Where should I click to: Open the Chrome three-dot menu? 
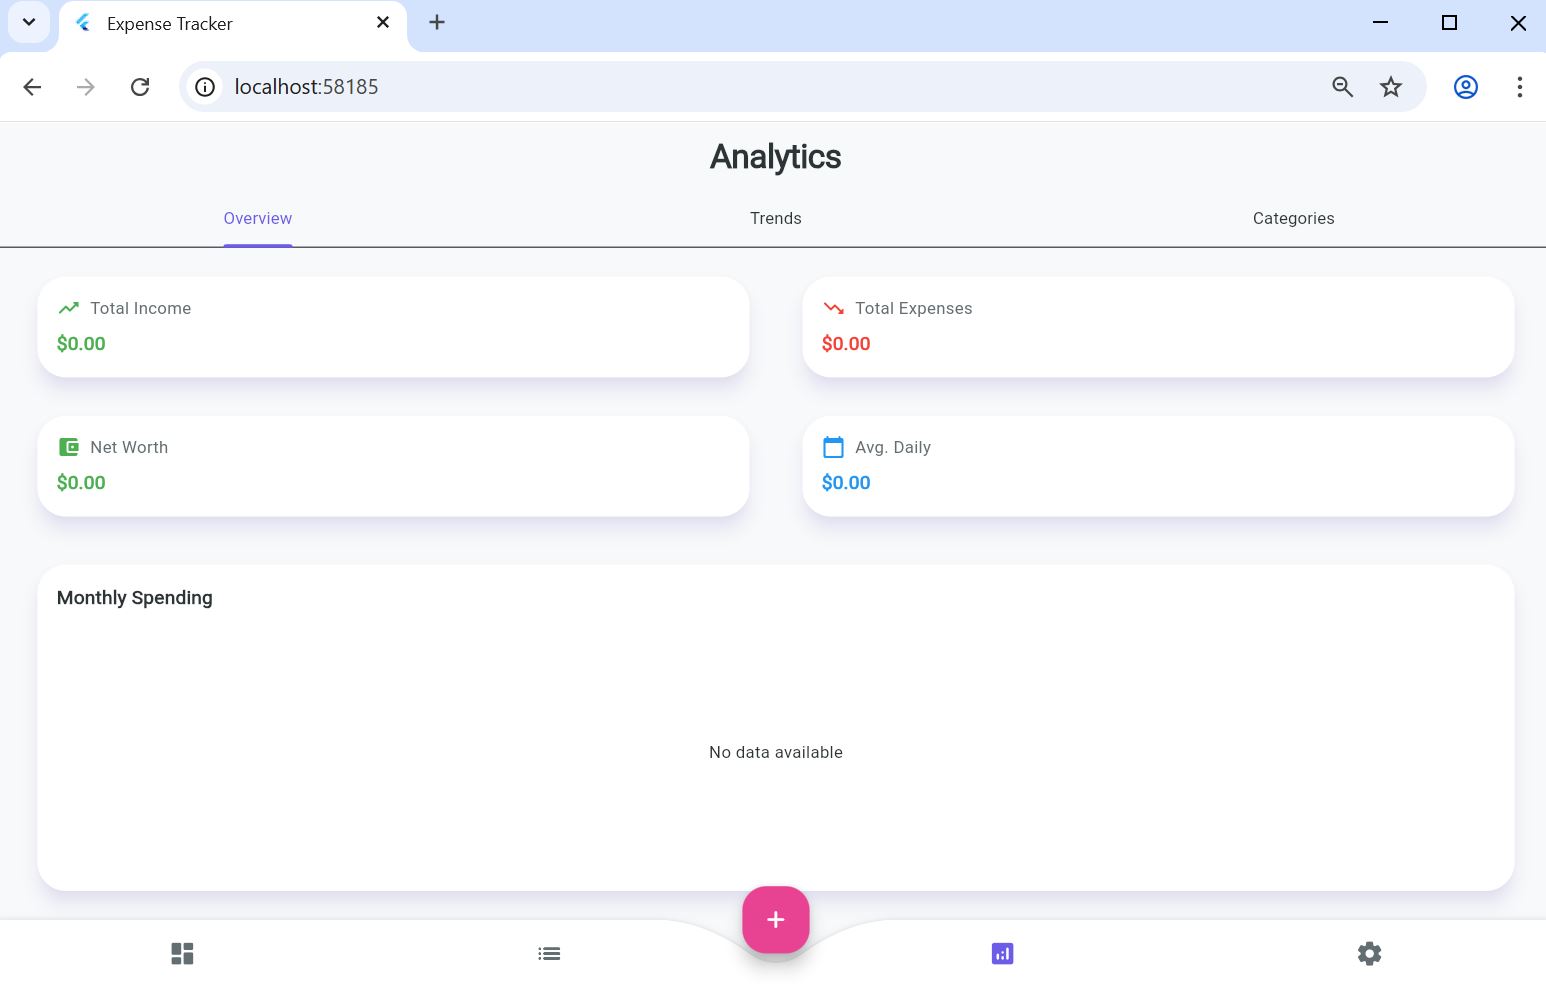(1520, 87)
